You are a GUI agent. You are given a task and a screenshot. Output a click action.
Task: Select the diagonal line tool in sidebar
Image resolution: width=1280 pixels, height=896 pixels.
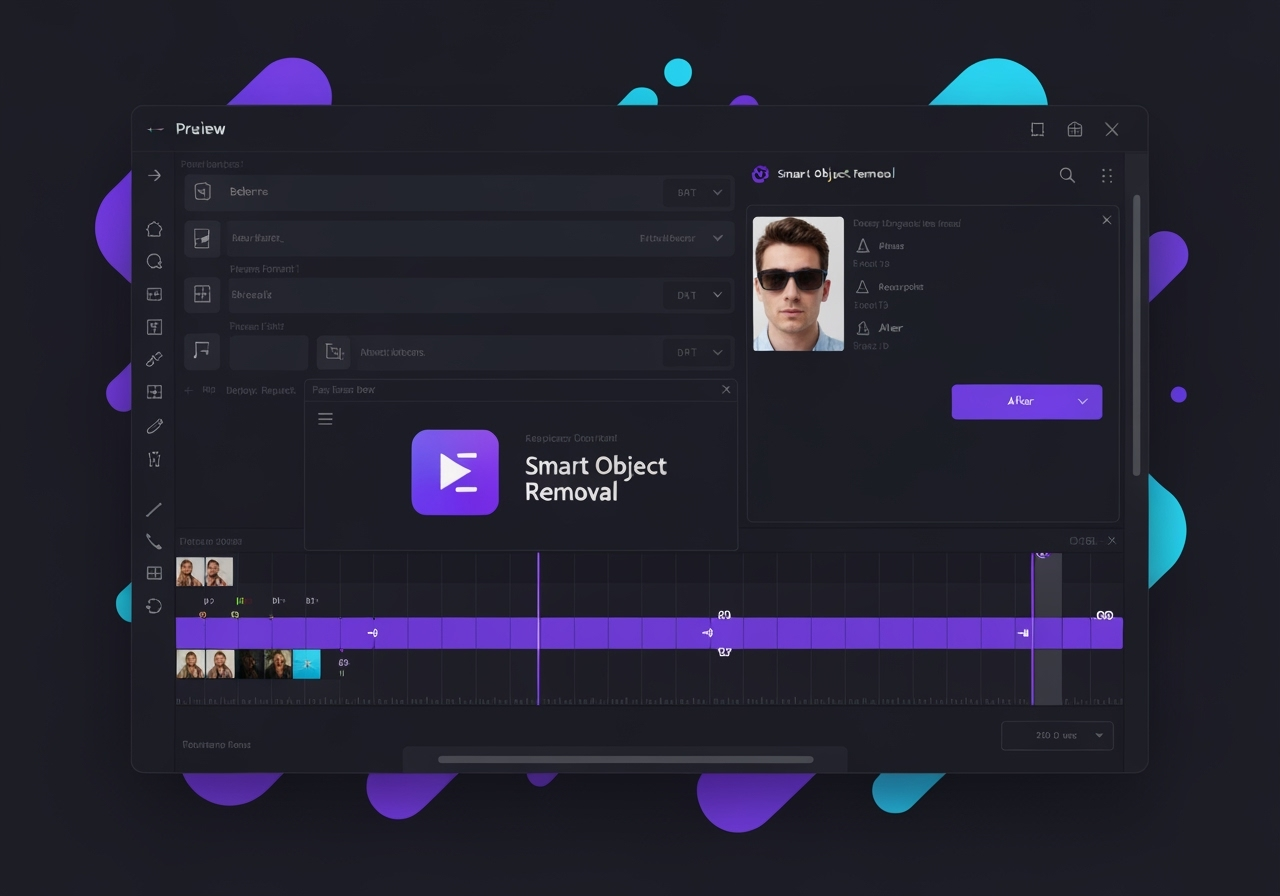tap(154, 510)
